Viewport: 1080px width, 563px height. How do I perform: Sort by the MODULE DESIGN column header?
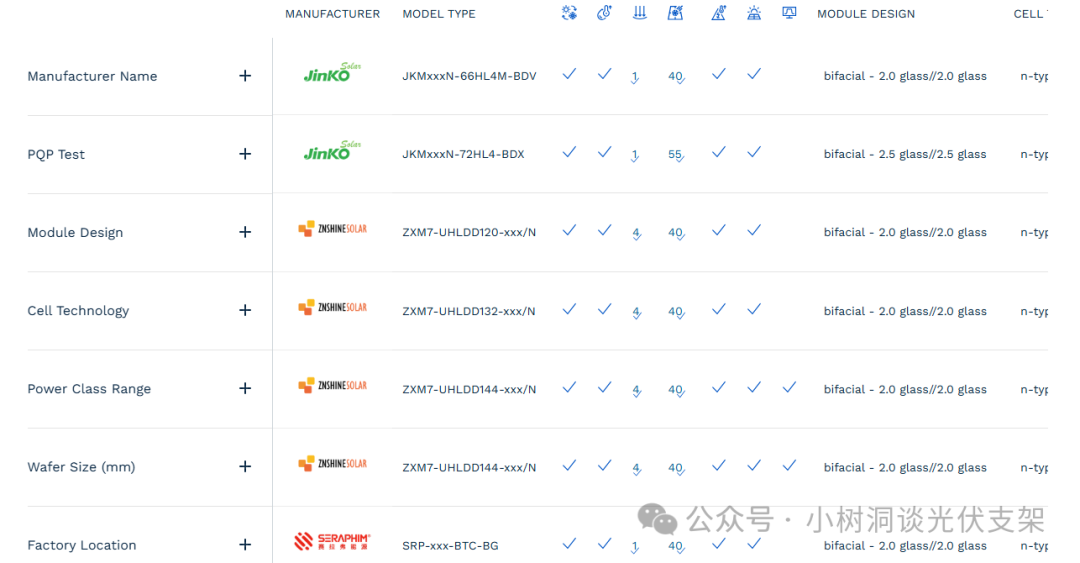pyautogui.click(x=866, y=14)
